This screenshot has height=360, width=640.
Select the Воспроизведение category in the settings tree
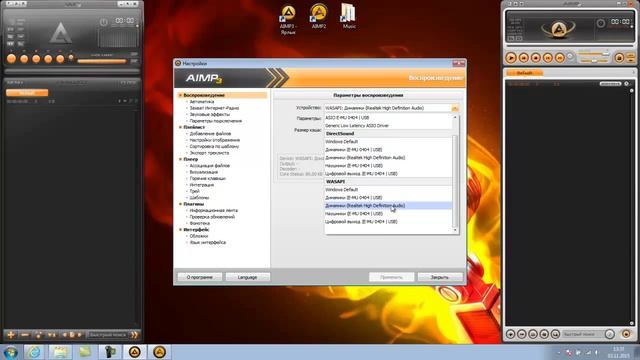point(204,95)
